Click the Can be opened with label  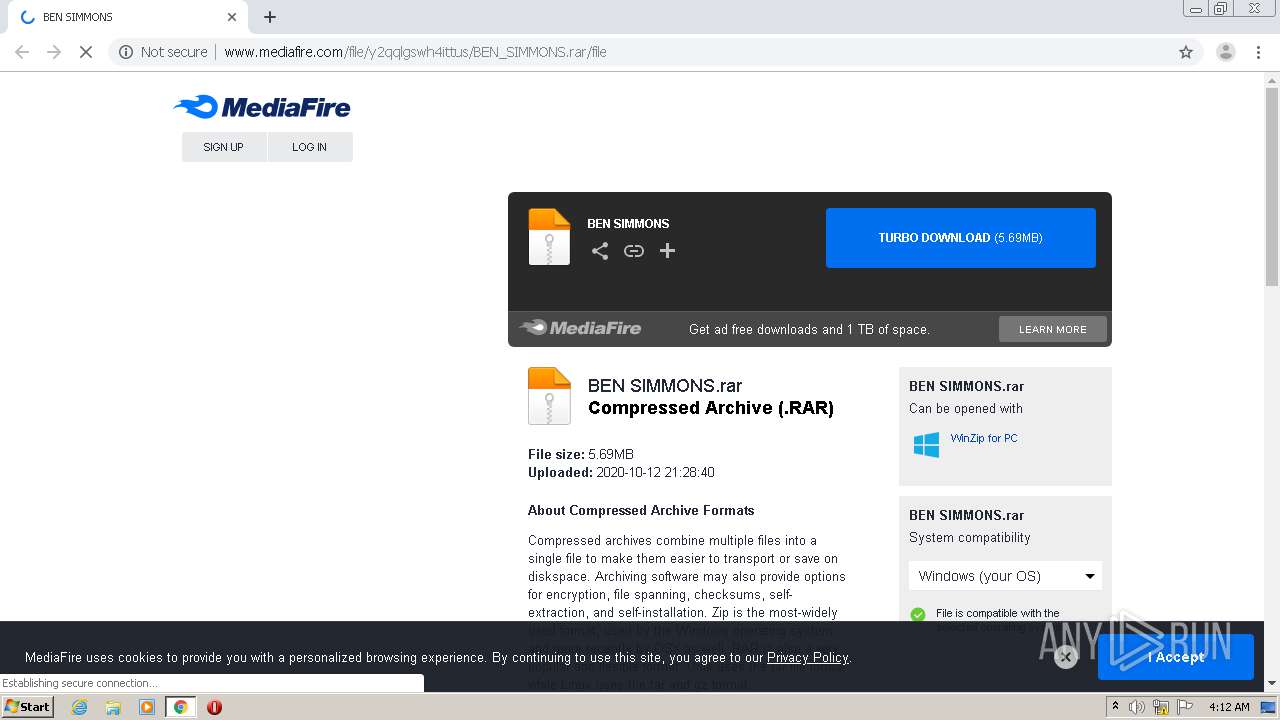(966, 408)
